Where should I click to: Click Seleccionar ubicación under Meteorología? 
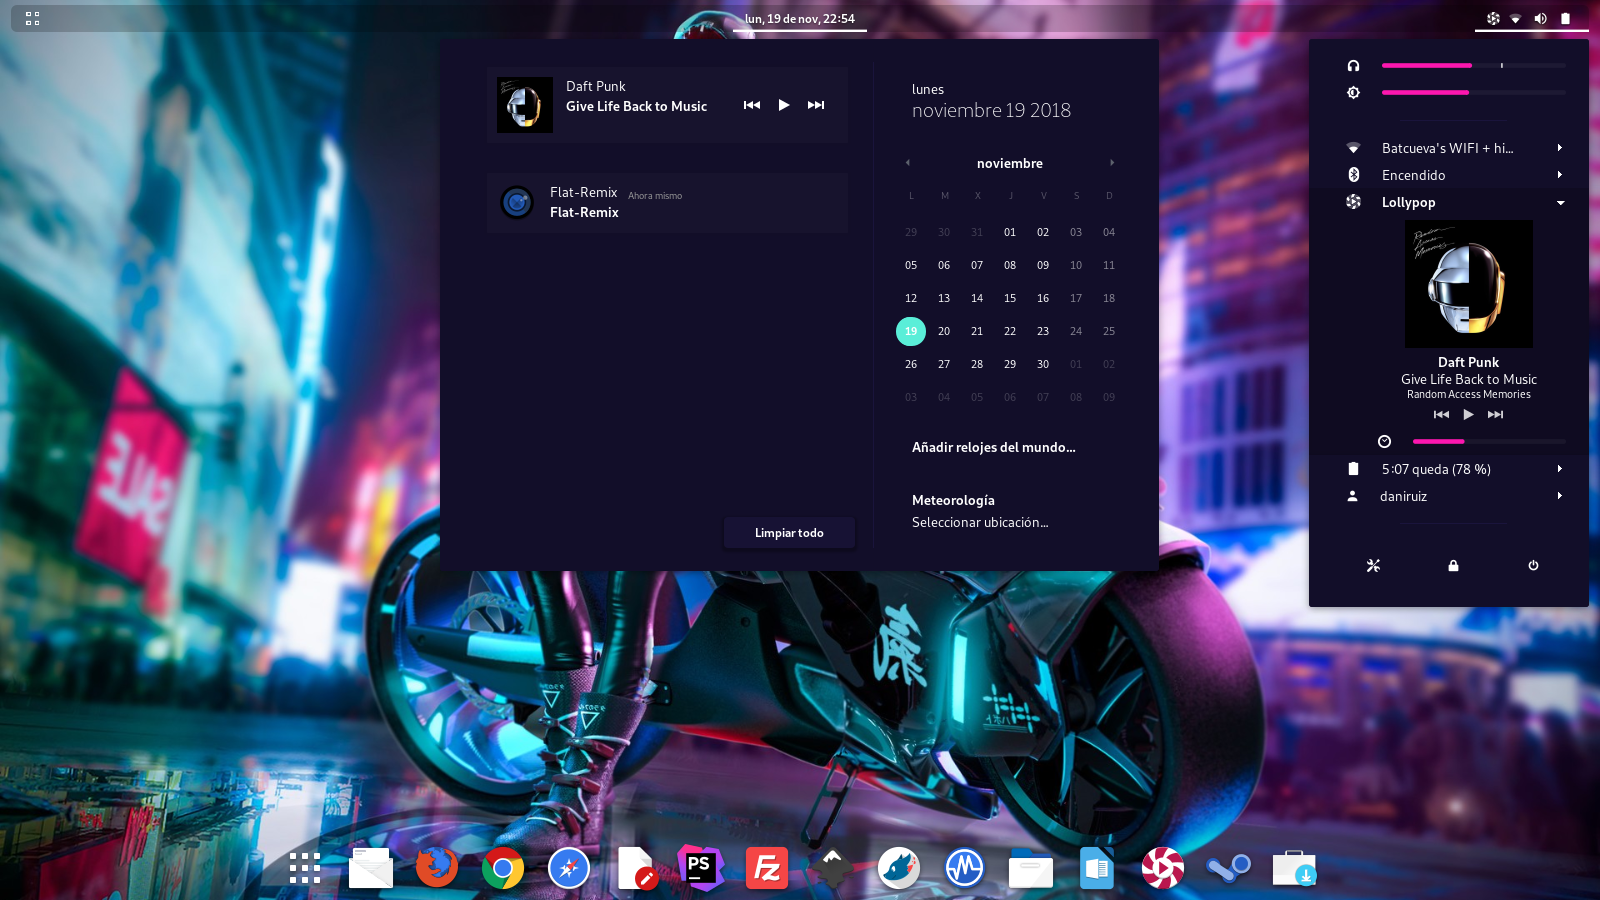(980, 521)
